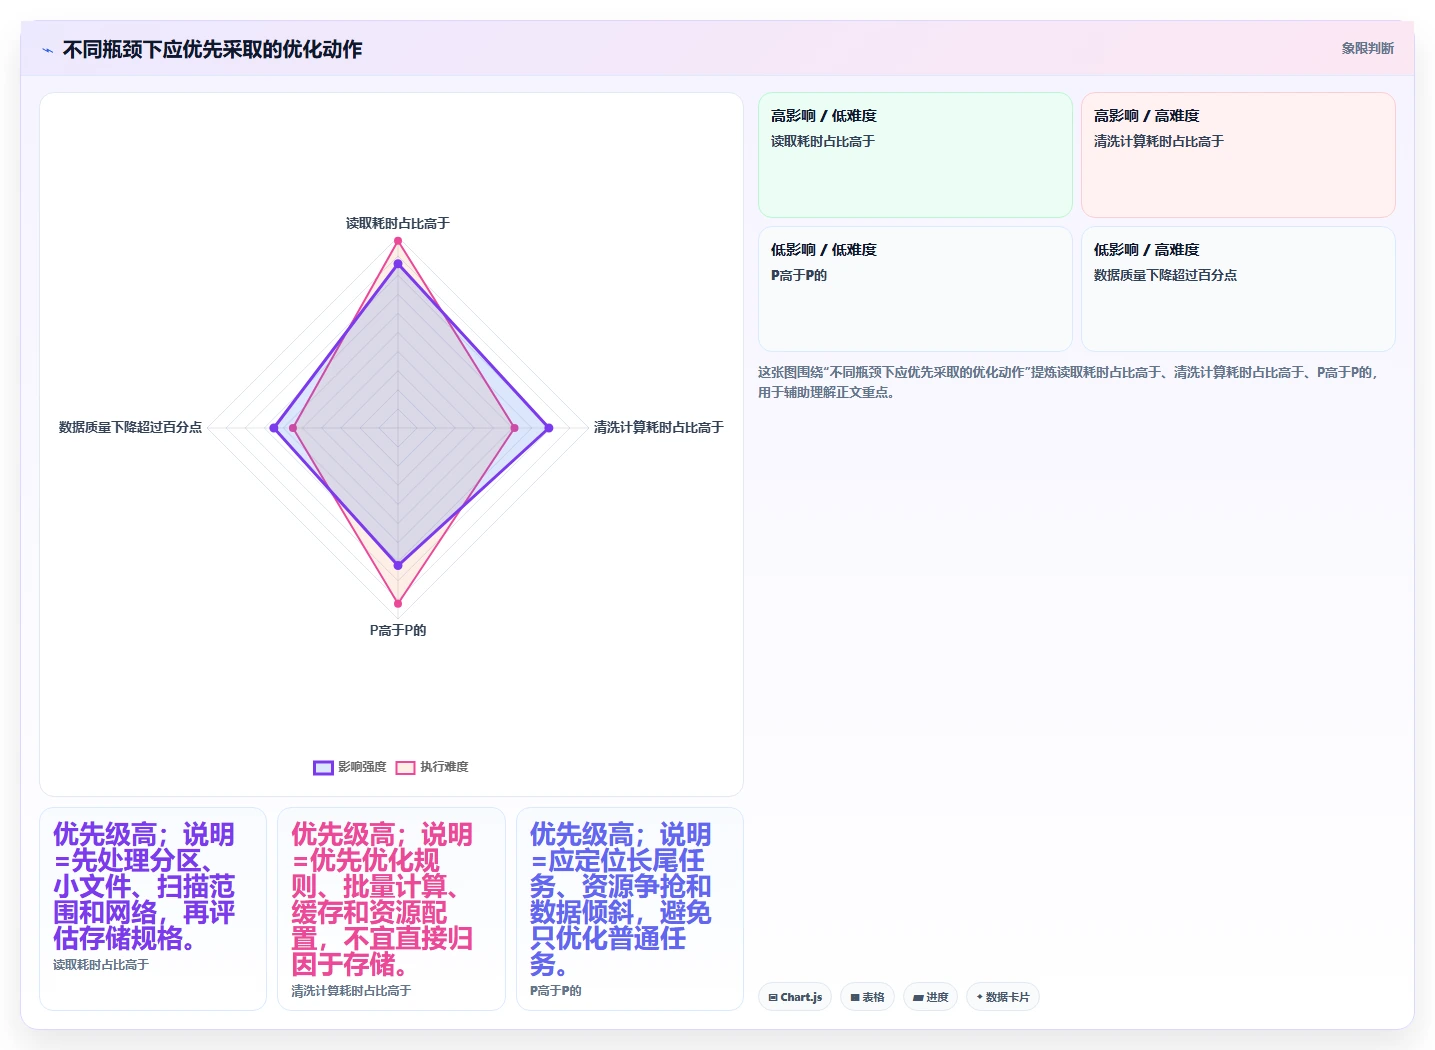
Task: Click the purple summary text about 先处理分区
Action: click(144, 886)
